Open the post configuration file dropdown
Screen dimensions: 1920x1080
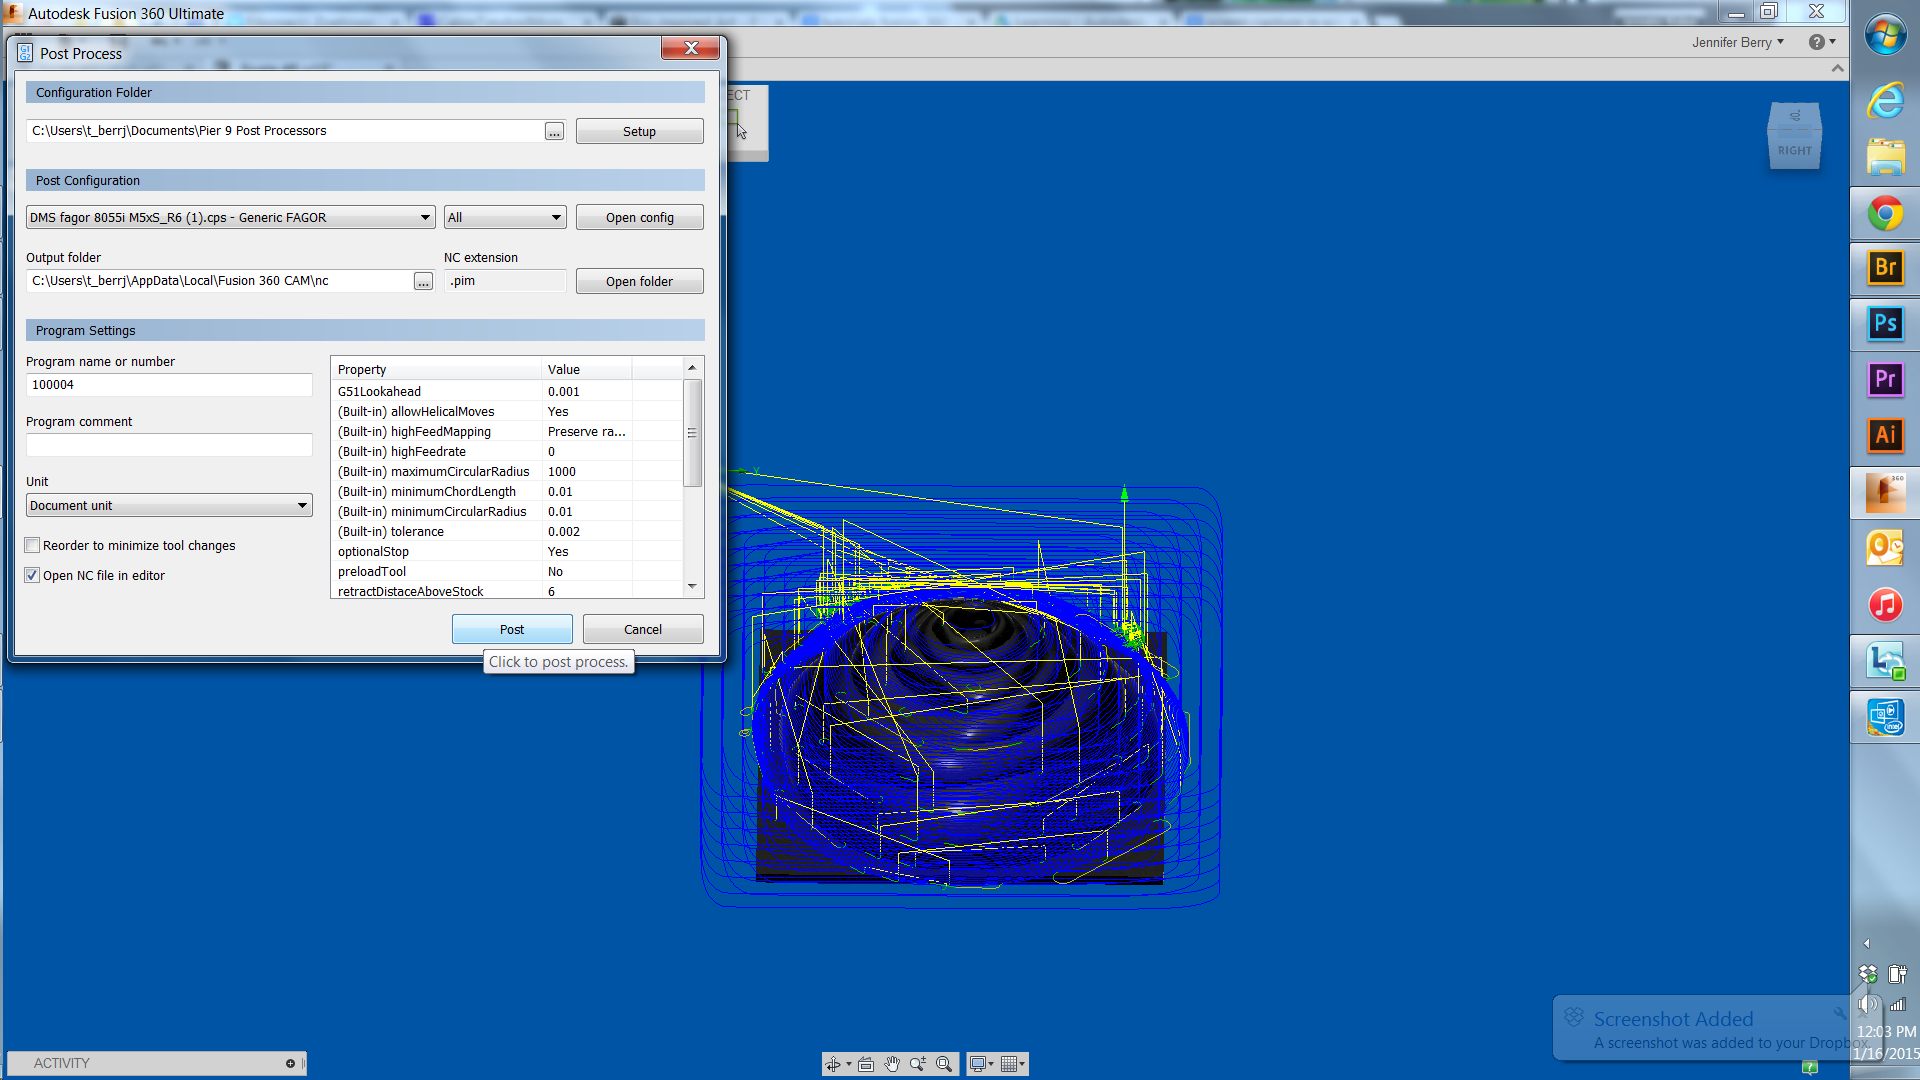click(230, 217)
